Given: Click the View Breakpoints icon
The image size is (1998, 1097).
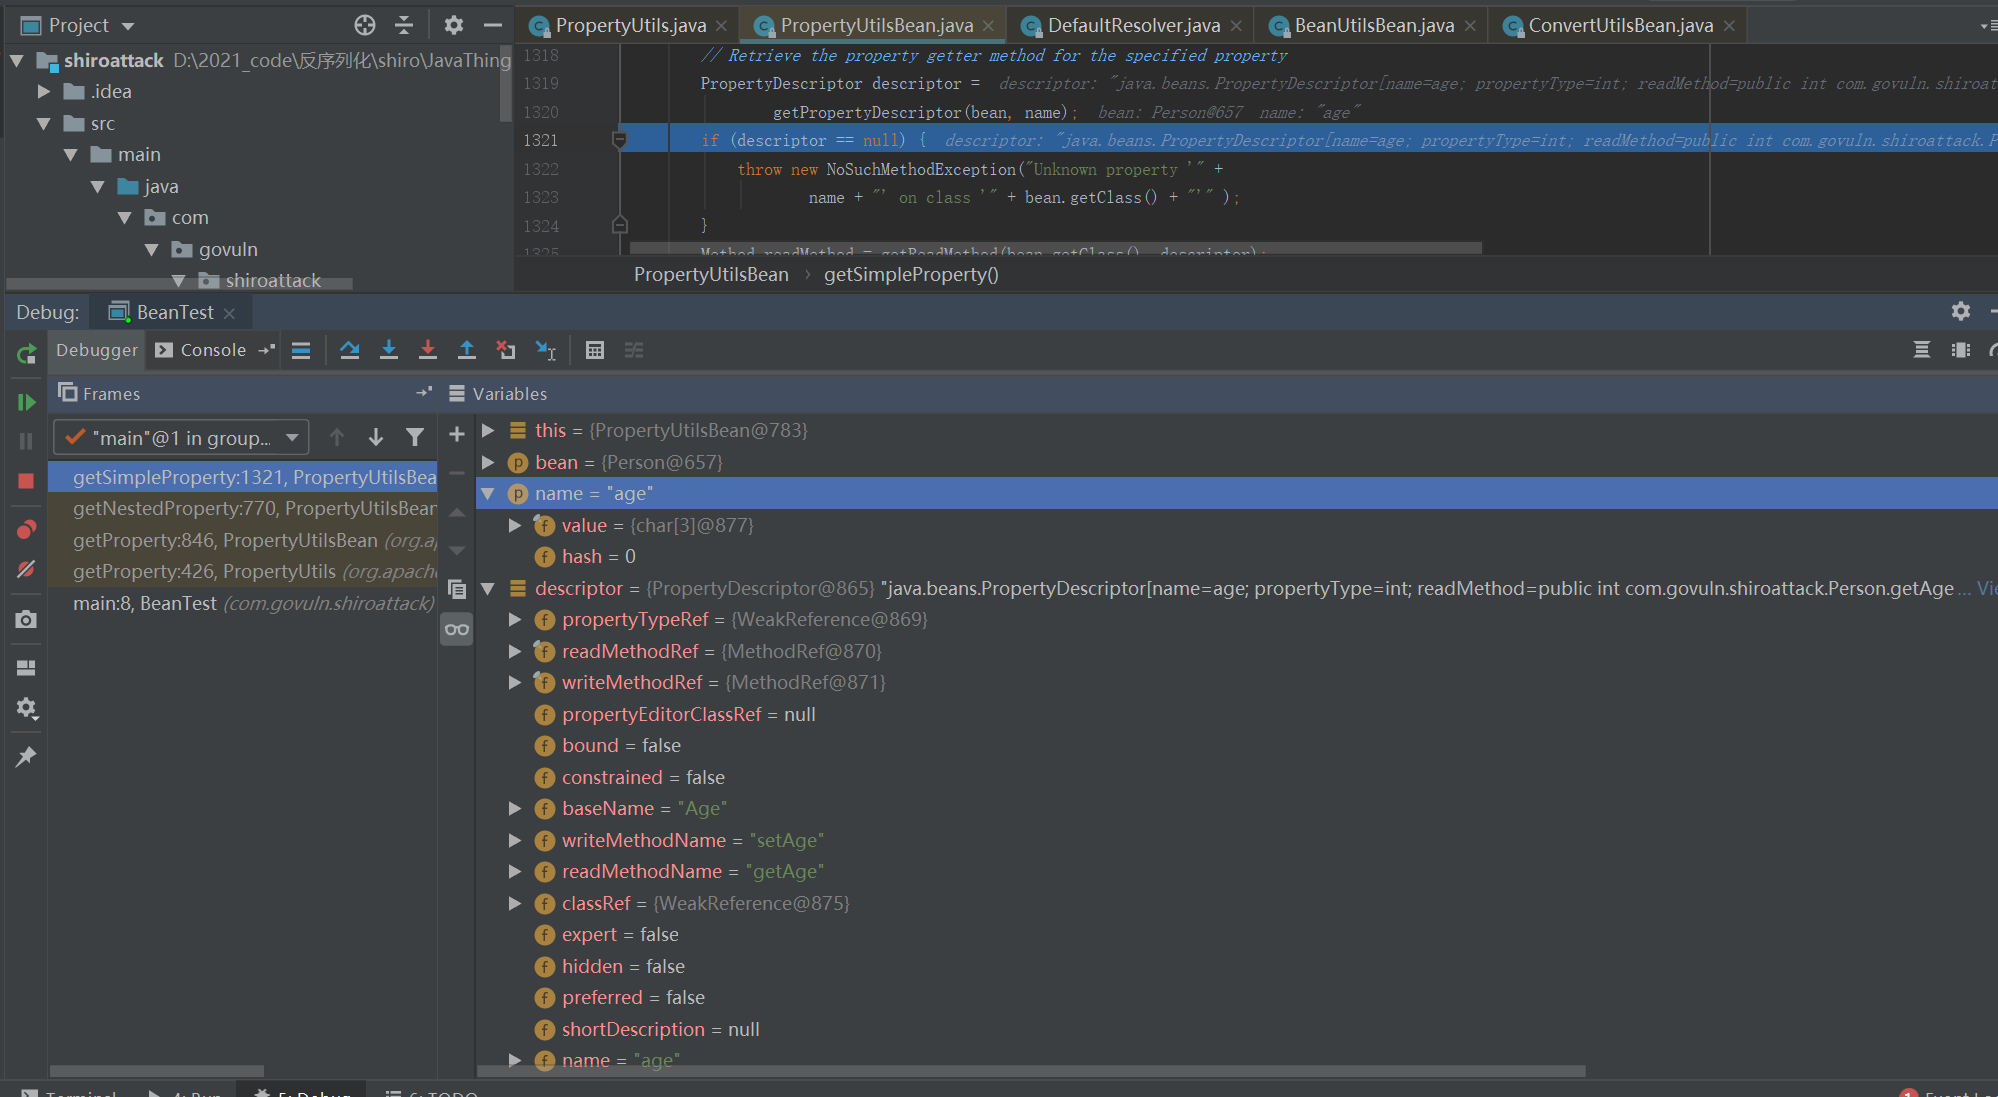Looking at the screenshot, I should (x=26, y=529).
